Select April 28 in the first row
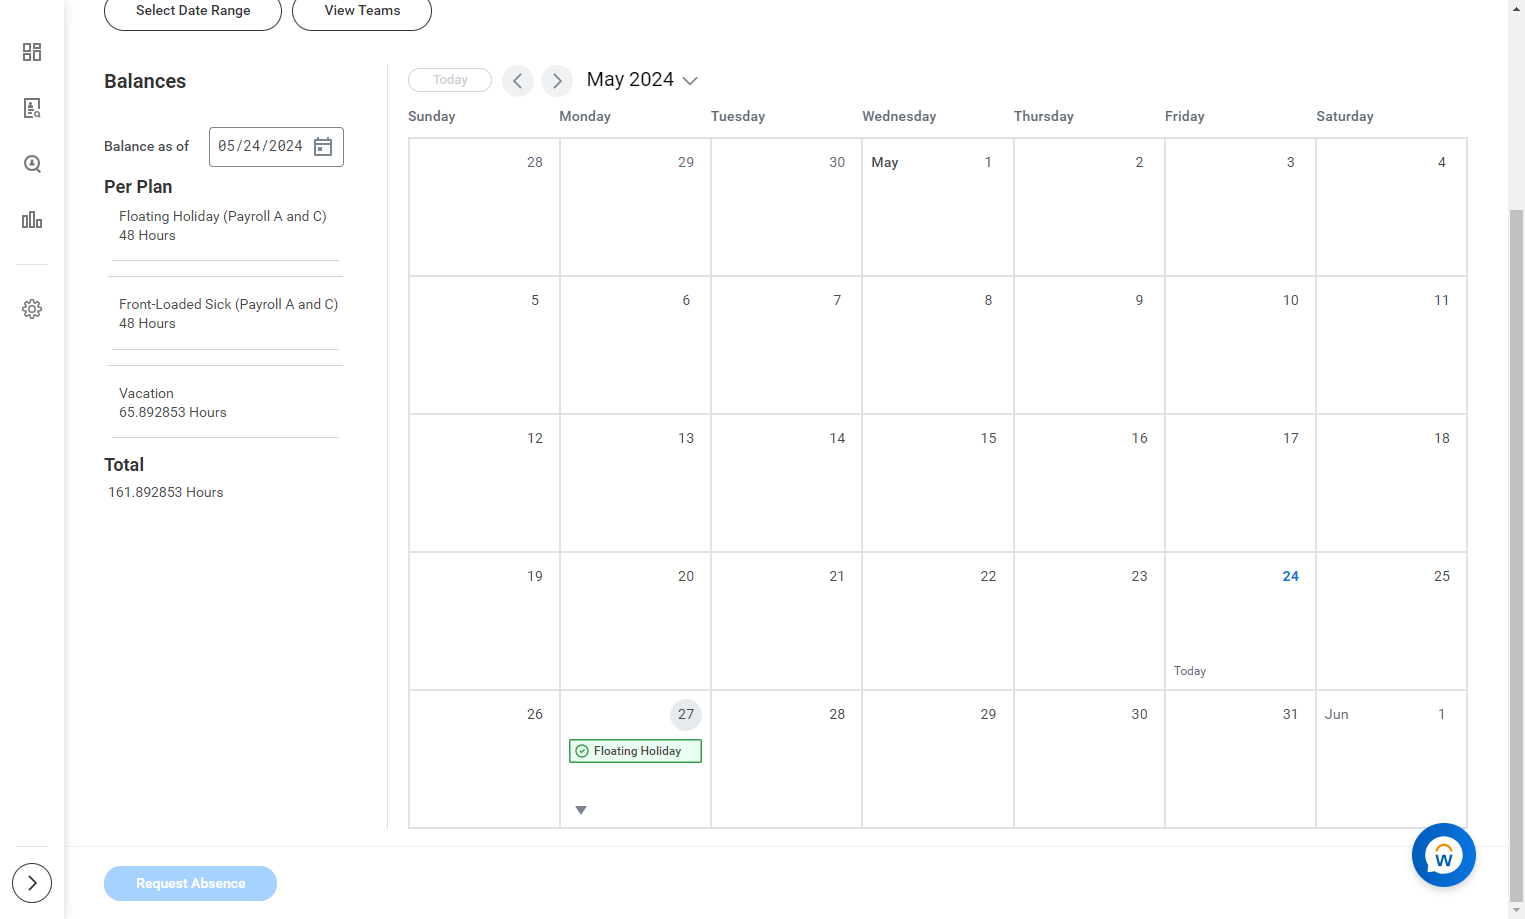This screenshot has height=919, width=1525. [484, 207]
